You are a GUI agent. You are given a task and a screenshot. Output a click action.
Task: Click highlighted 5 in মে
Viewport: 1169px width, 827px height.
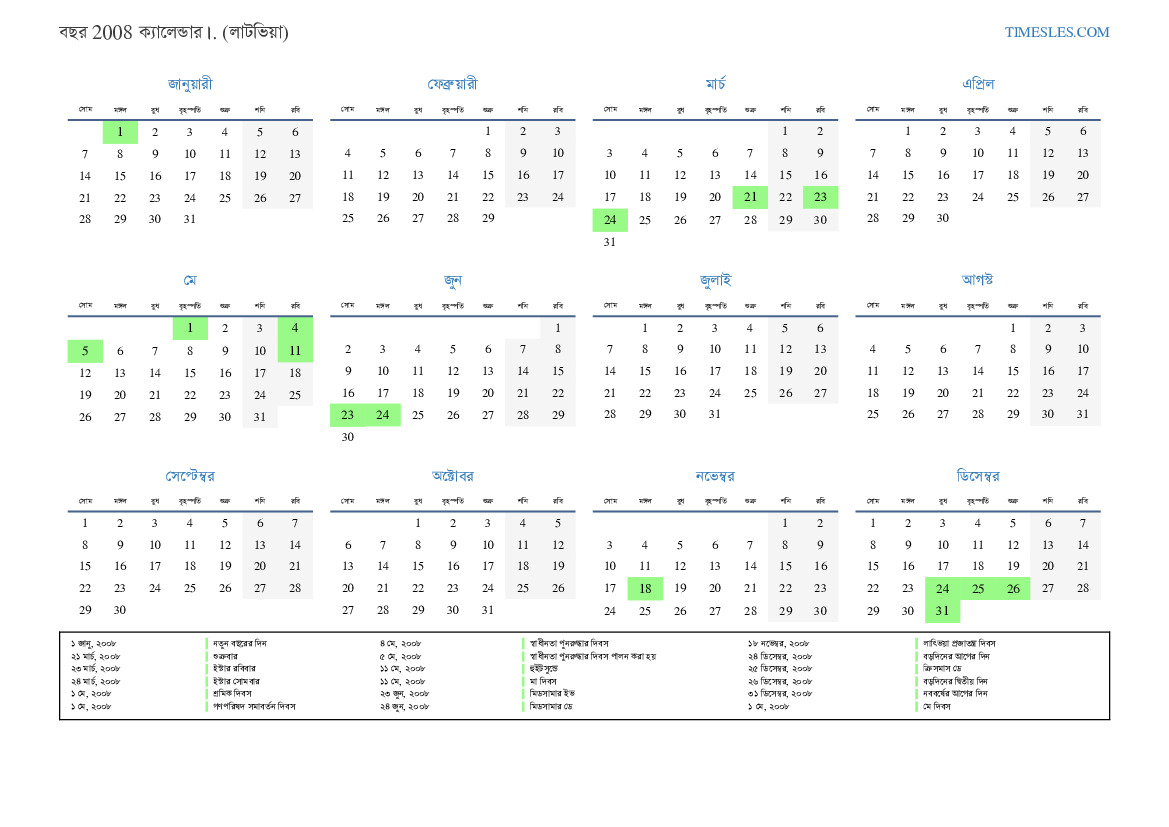85,350
